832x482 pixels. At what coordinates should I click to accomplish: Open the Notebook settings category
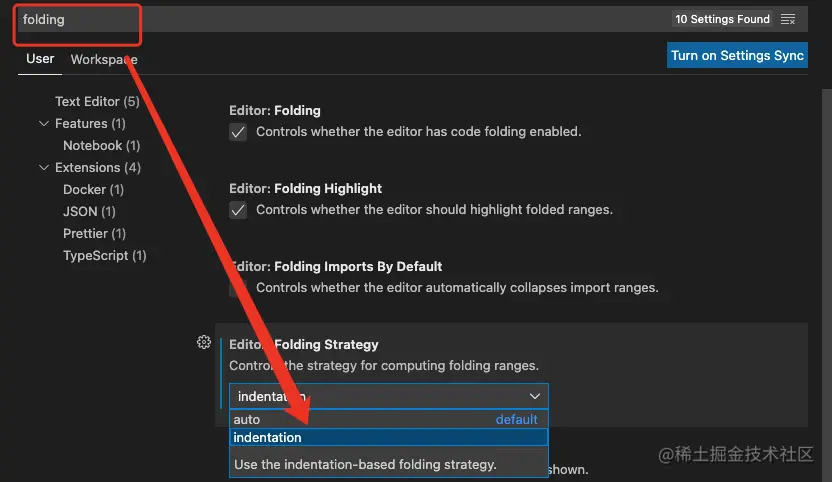click(x=101, y=146)
